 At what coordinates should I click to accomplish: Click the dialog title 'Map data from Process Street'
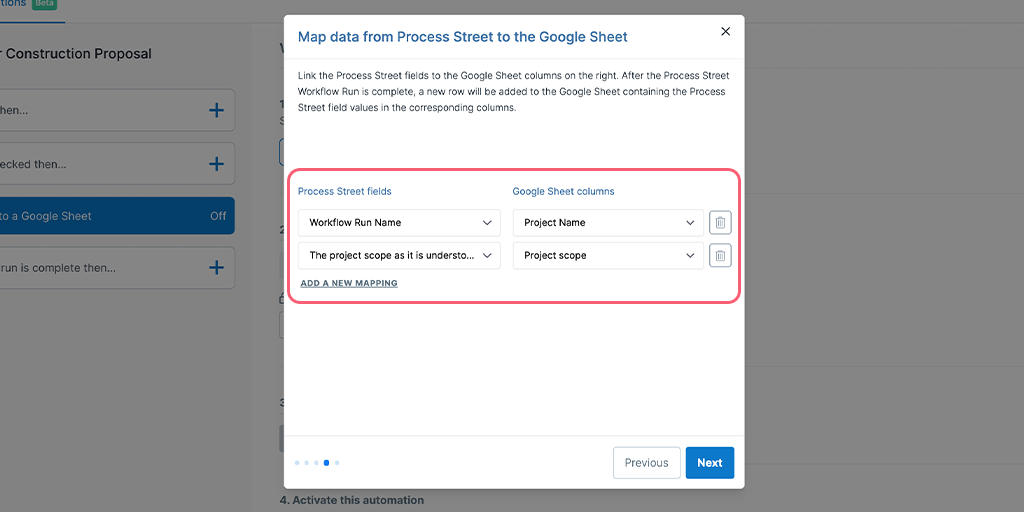(462, 37)
